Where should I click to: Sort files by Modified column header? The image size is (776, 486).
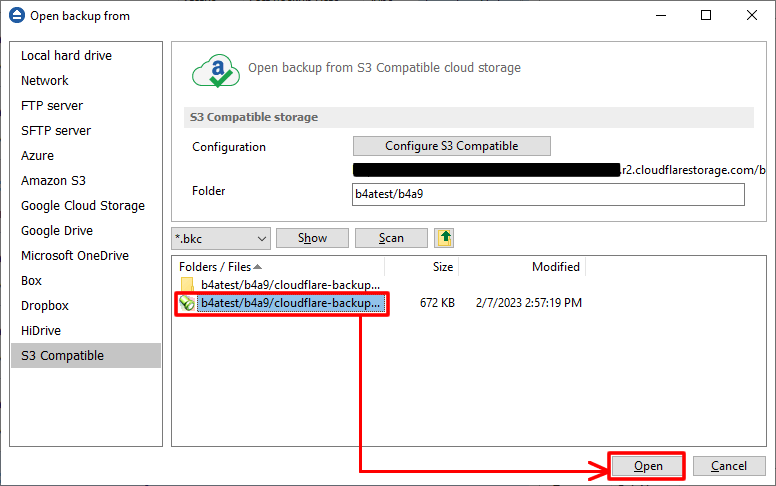(x=555, y=267)
